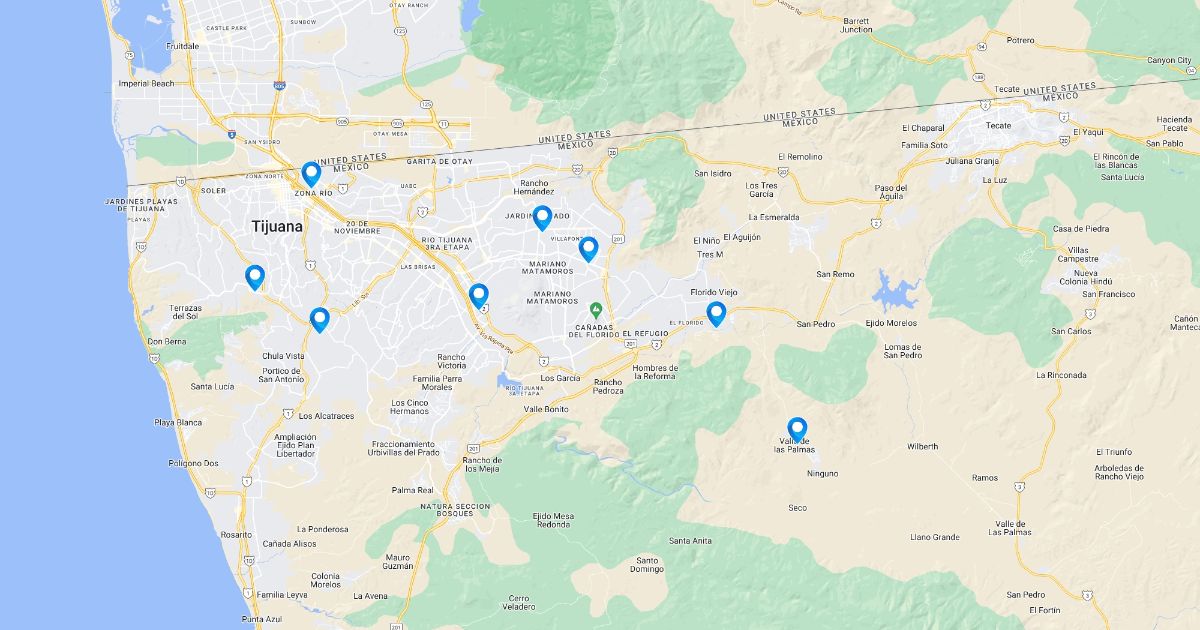Click the Playa Blanca label
Screen dimensions: 1200x630
178,423
